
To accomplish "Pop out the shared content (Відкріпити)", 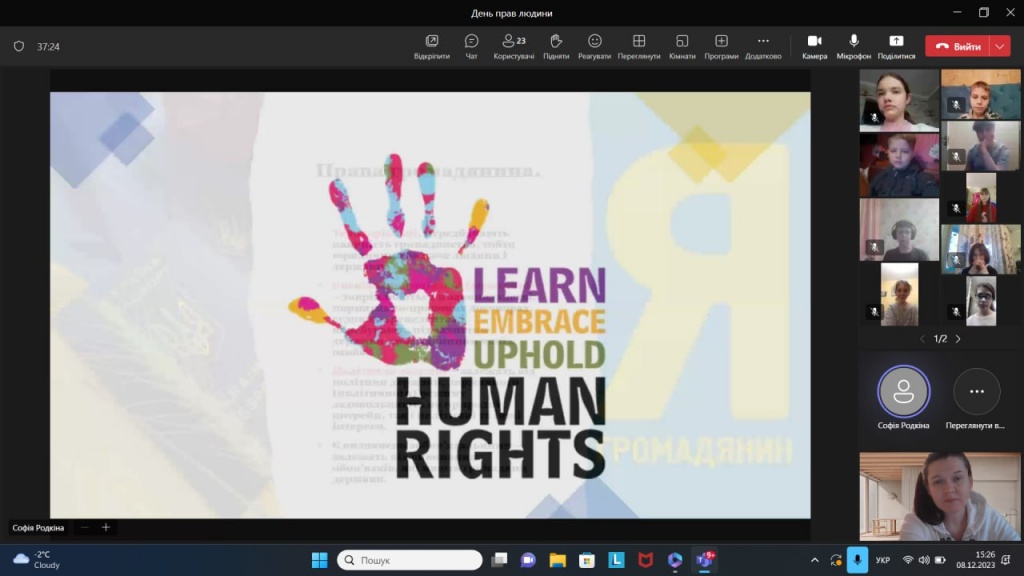I will point(431,46).
